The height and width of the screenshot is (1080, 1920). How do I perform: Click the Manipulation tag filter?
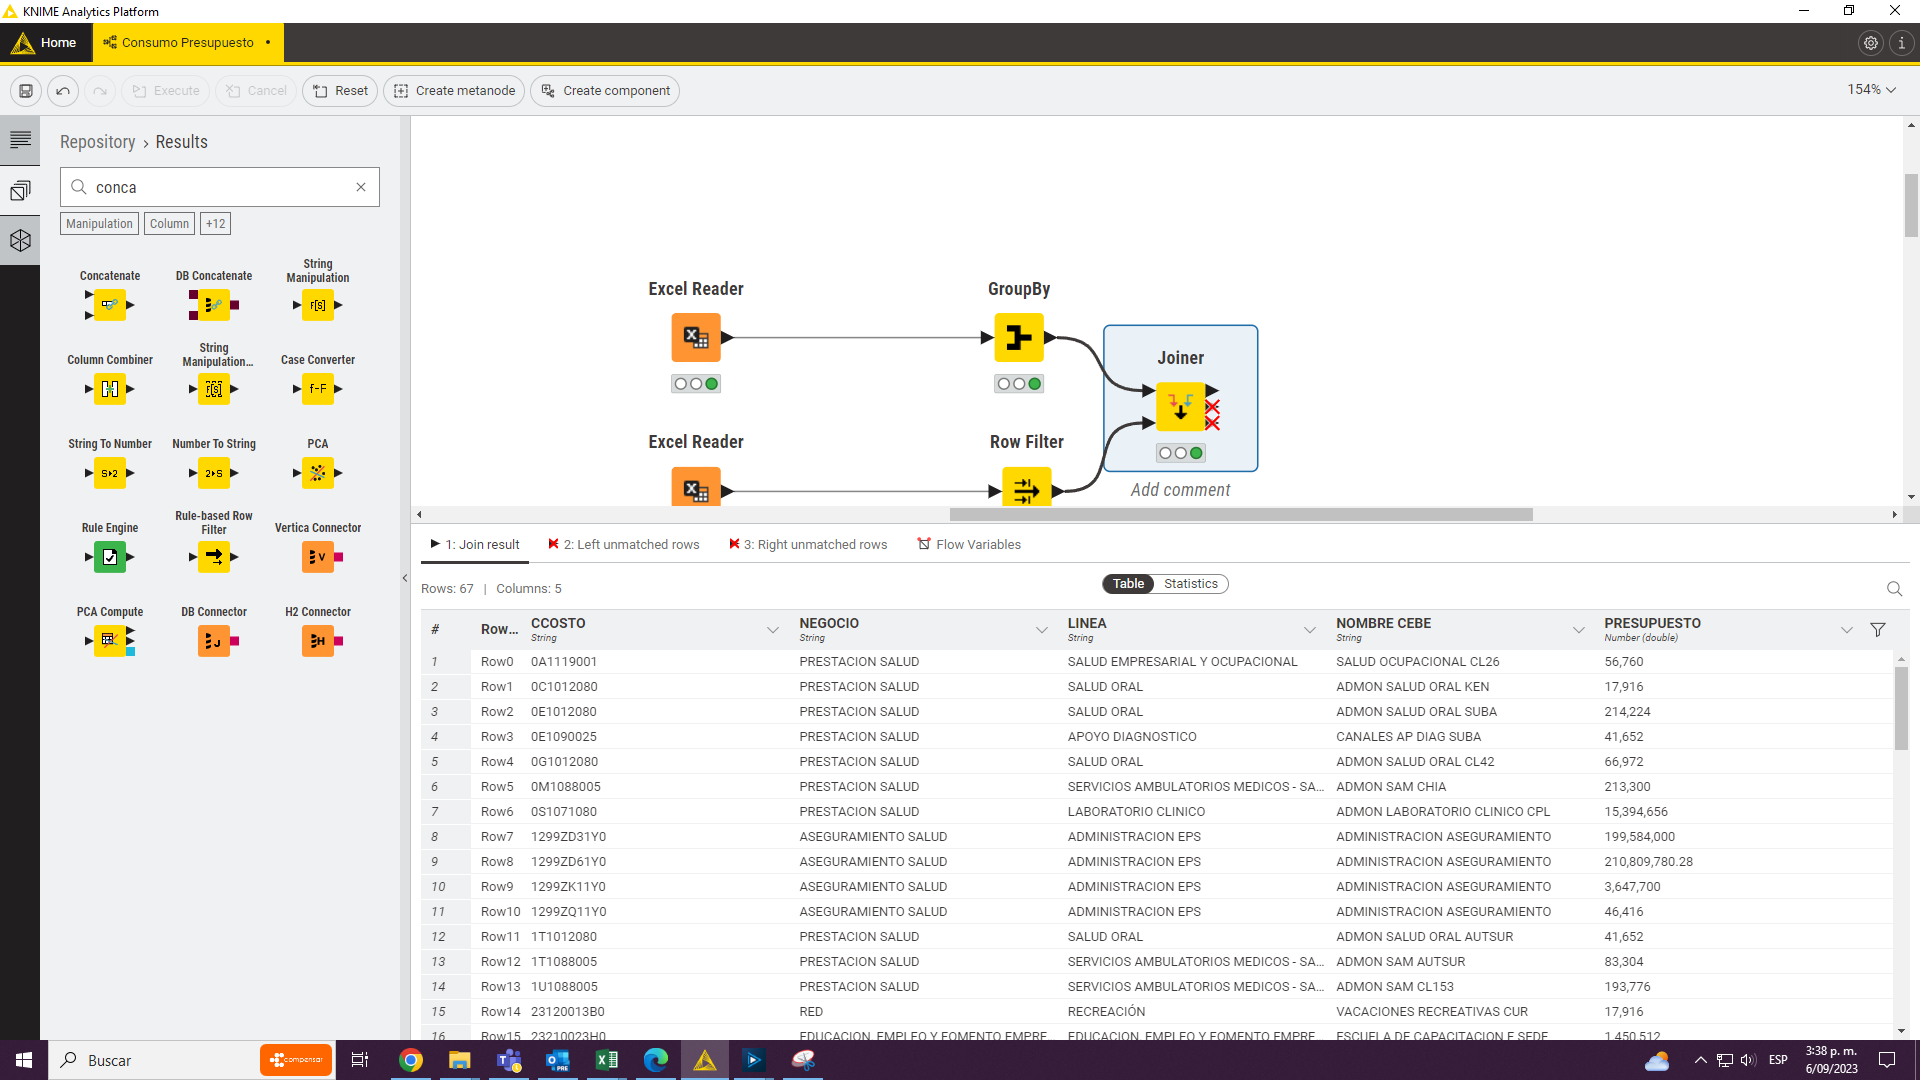(99, 224)
